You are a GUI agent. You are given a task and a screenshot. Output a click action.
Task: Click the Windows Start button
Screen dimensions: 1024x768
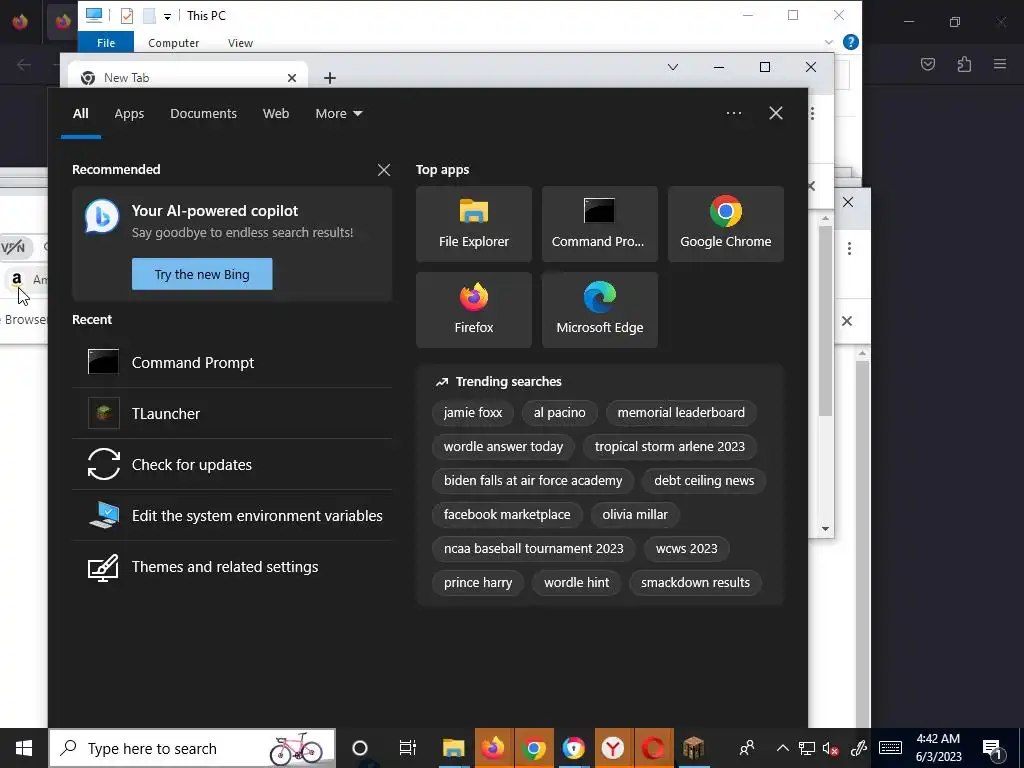[x=24, y=748]
